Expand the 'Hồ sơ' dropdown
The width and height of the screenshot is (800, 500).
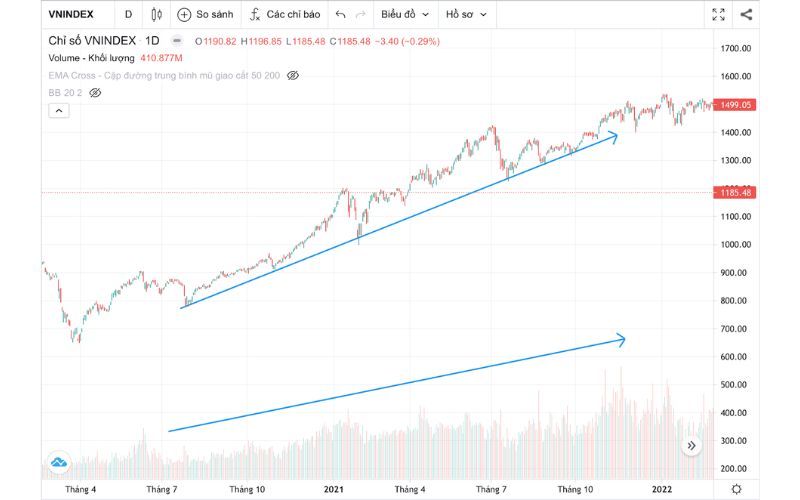467,15
